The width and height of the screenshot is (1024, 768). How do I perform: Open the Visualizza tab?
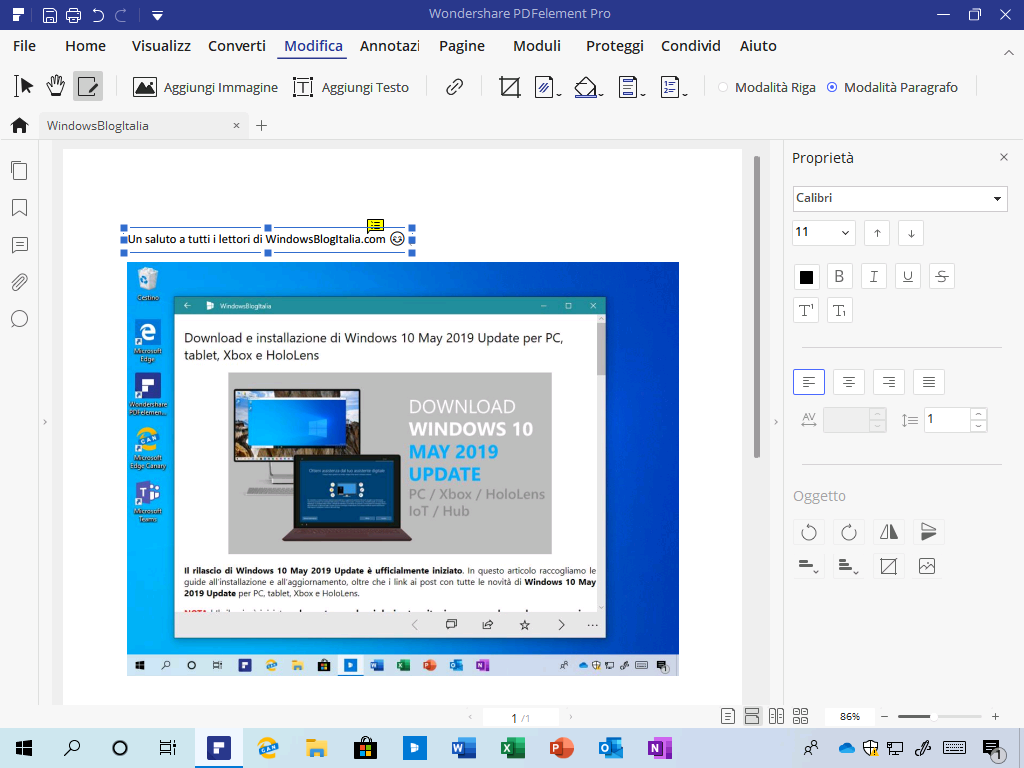click(x=161, y=46)
